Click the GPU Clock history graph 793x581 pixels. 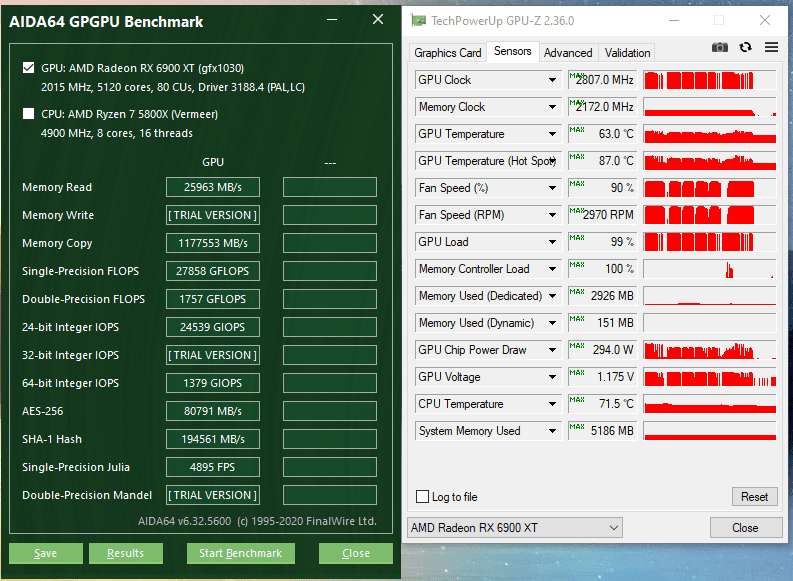pos(710,80)
